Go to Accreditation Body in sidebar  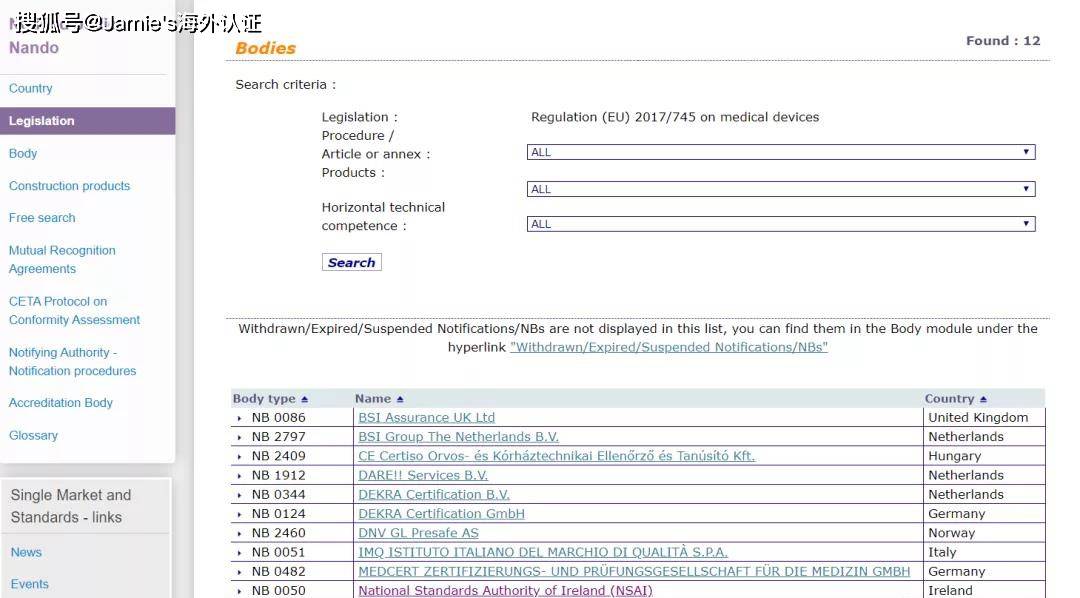pyautogui.click(x=61, y=402)
